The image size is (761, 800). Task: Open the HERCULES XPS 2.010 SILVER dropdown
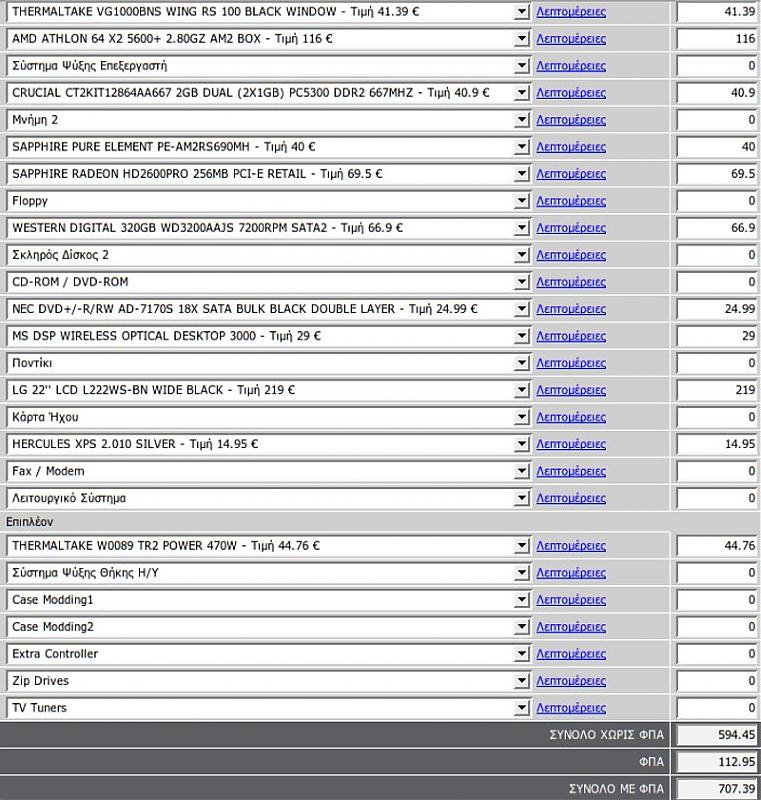[268, 444]
